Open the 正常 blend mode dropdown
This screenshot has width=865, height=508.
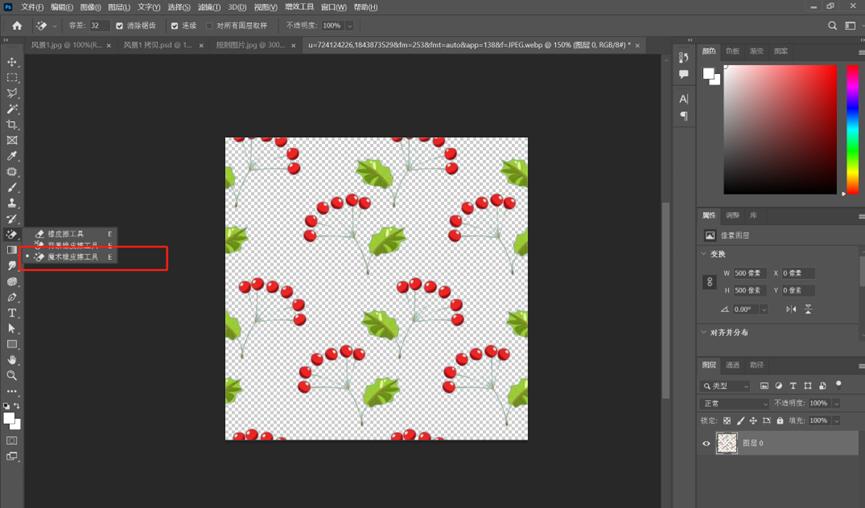(x=734, y=403)
